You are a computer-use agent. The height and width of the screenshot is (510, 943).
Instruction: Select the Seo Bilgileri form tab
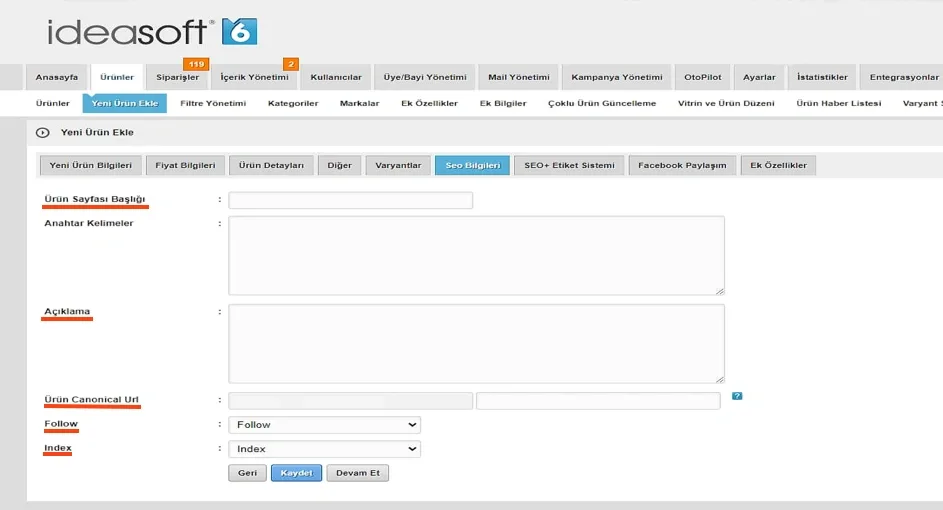[x=473, y=165]
